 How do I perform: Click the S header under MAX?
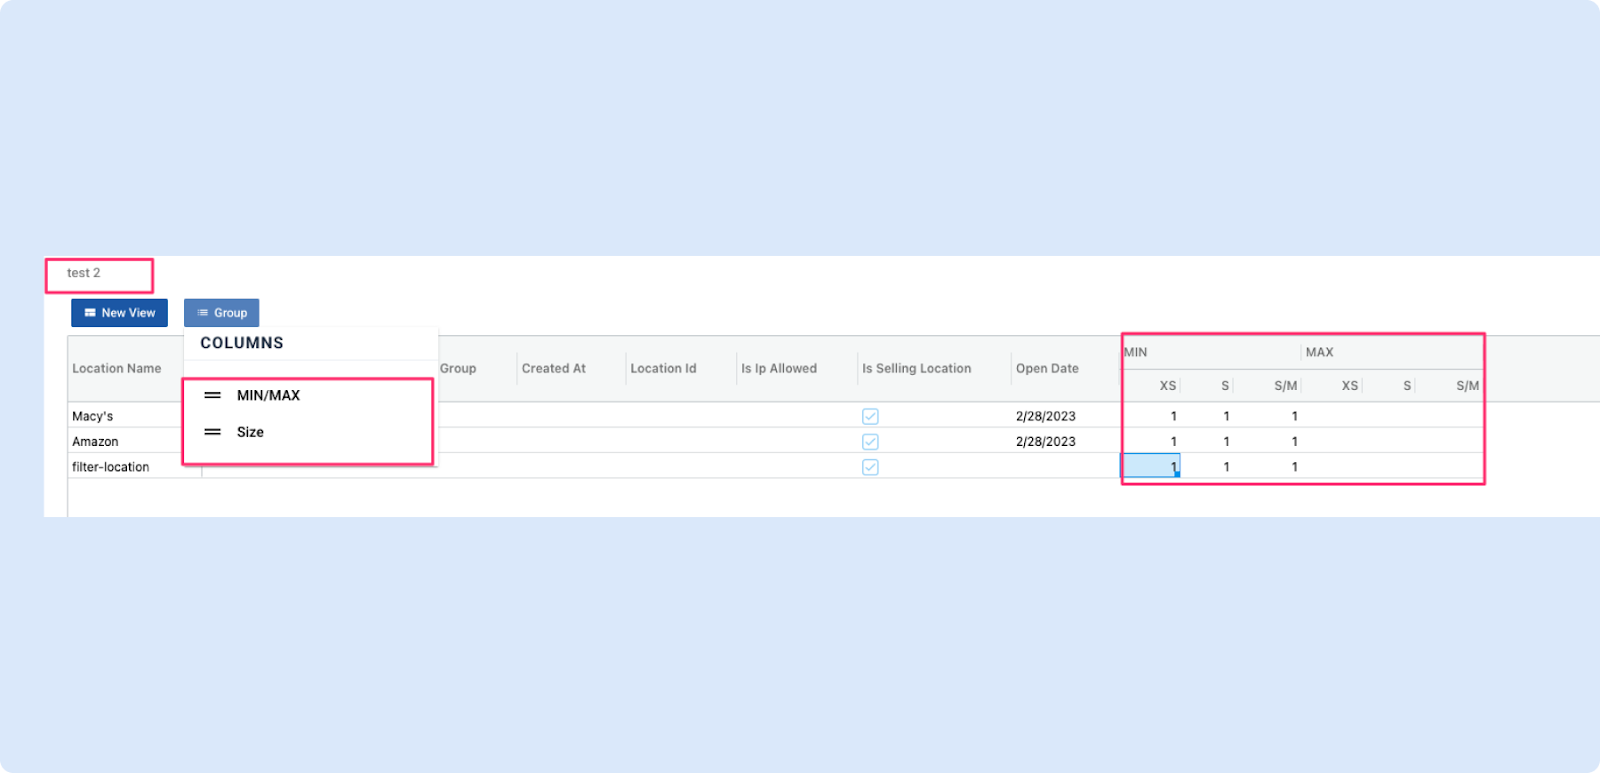click(1407, 386)
